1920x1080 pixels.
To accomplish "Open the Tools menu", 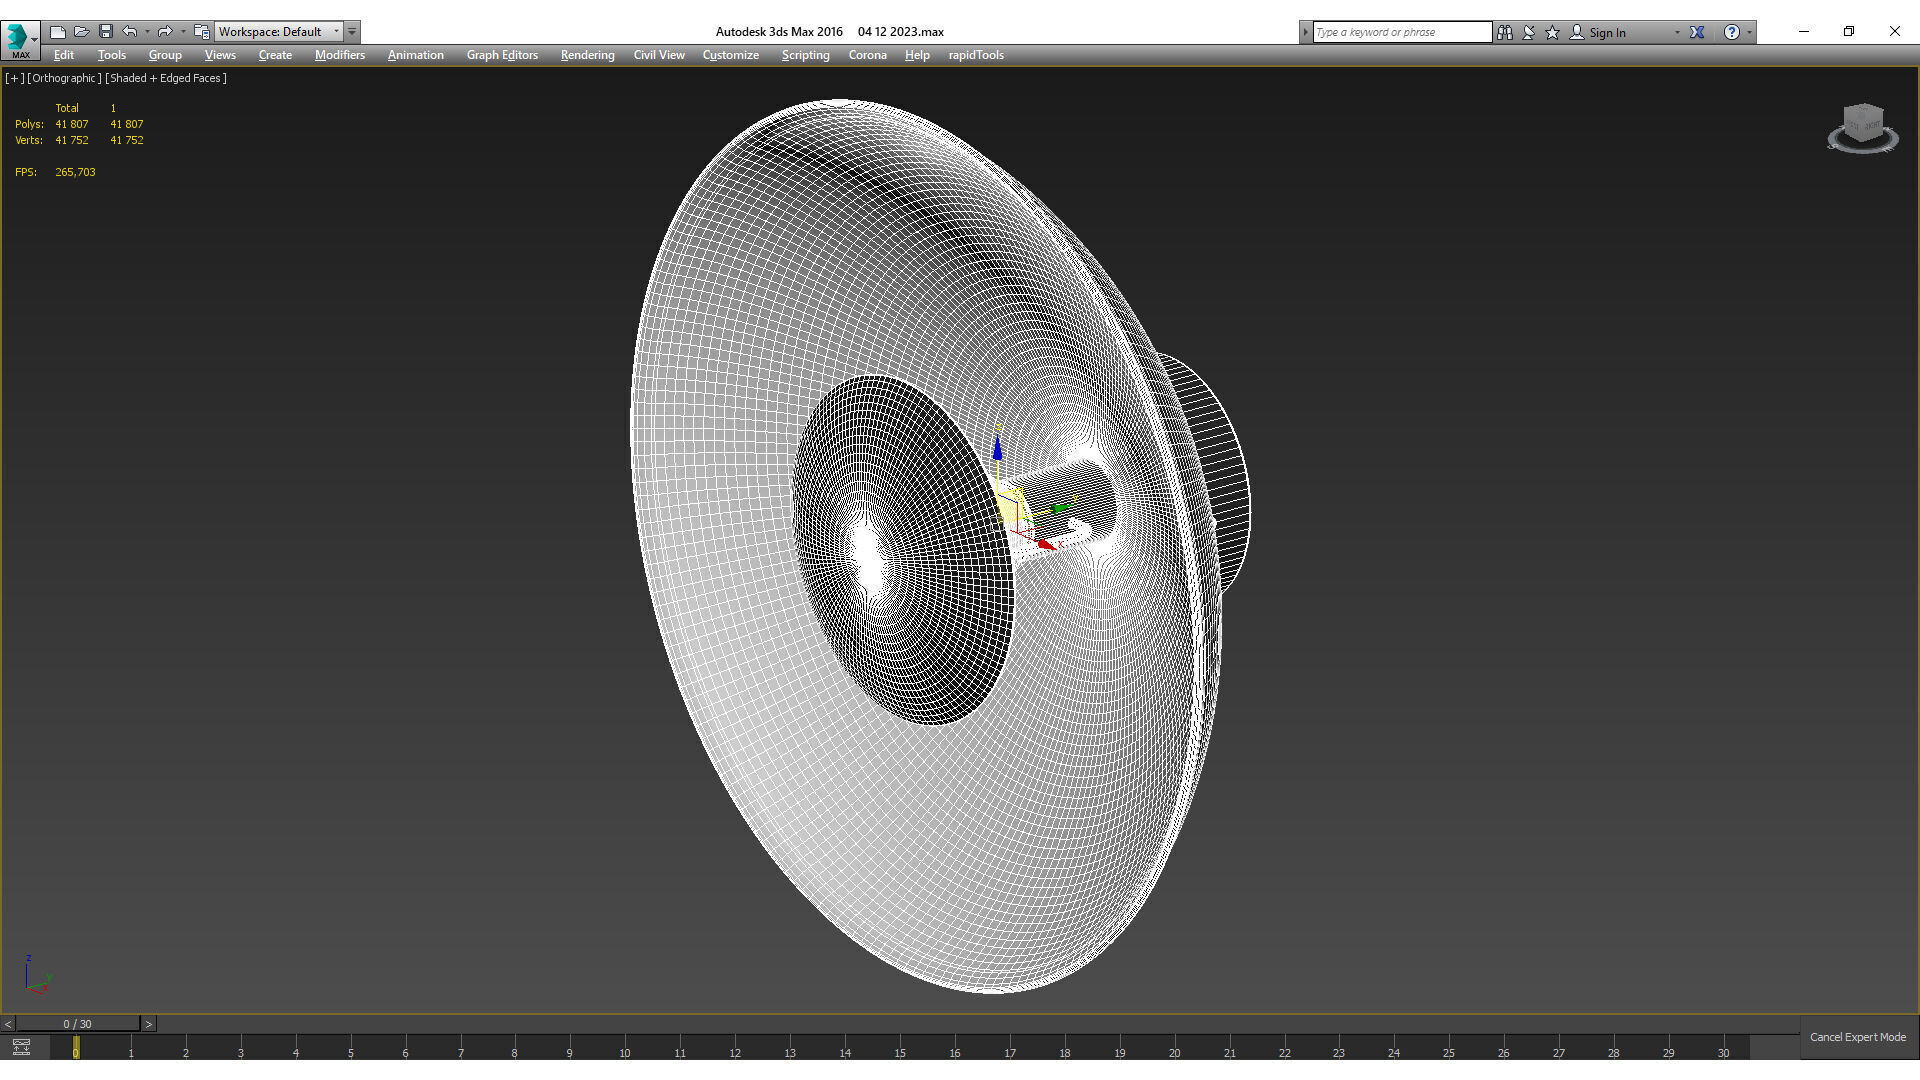I will (112, 55).
